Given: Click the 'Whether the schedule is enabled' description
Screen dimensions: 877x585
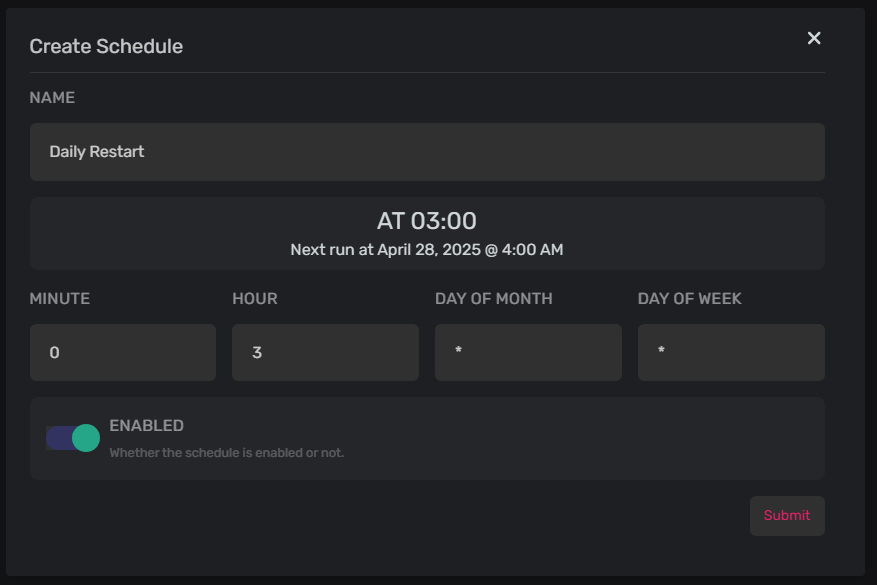Looking at the screenshot, I should 227,452.
